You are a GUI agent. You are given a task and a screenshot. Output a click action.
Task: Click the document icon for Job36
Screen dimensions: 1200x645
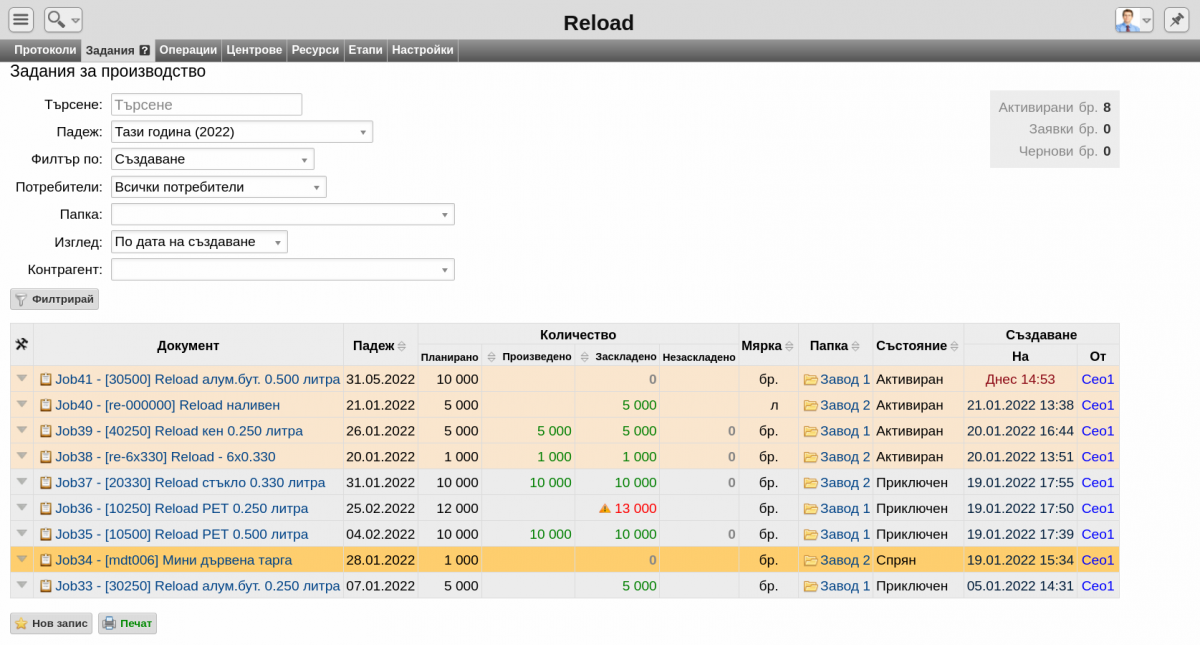click(x=45, y=508)
